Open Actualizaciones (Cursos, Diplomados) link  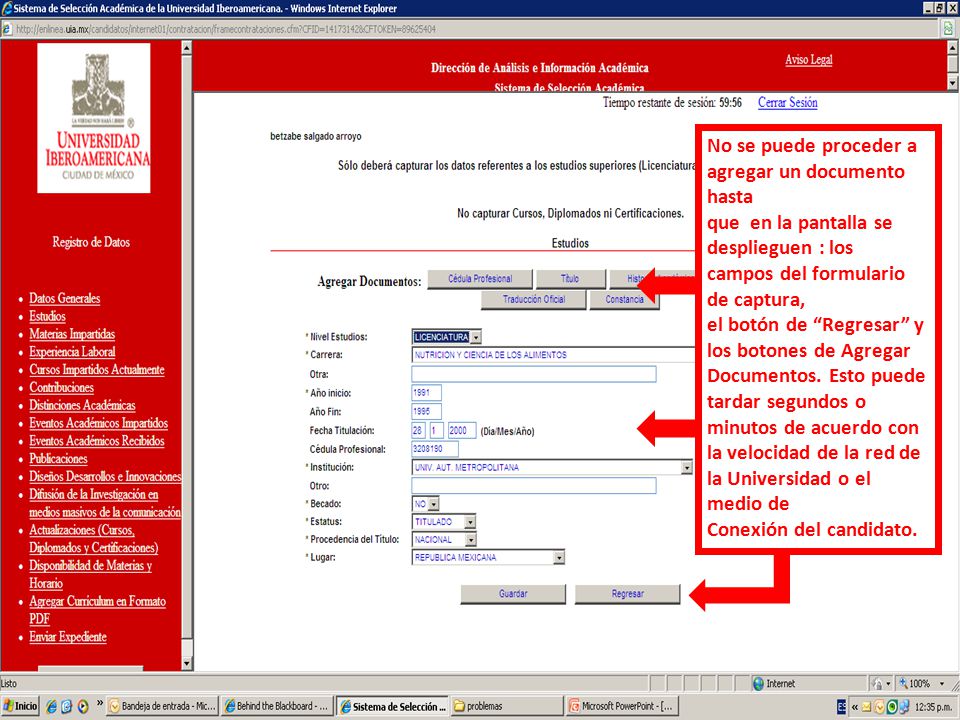(x=93, y=538)
